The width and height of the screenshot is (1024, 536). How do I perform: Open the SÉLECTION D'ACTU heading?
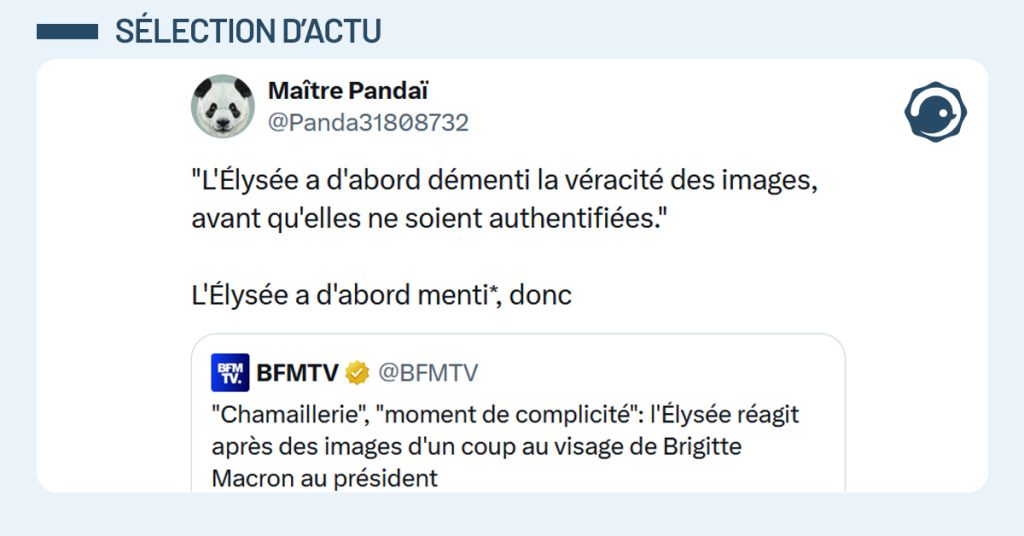tap(248, 32)
